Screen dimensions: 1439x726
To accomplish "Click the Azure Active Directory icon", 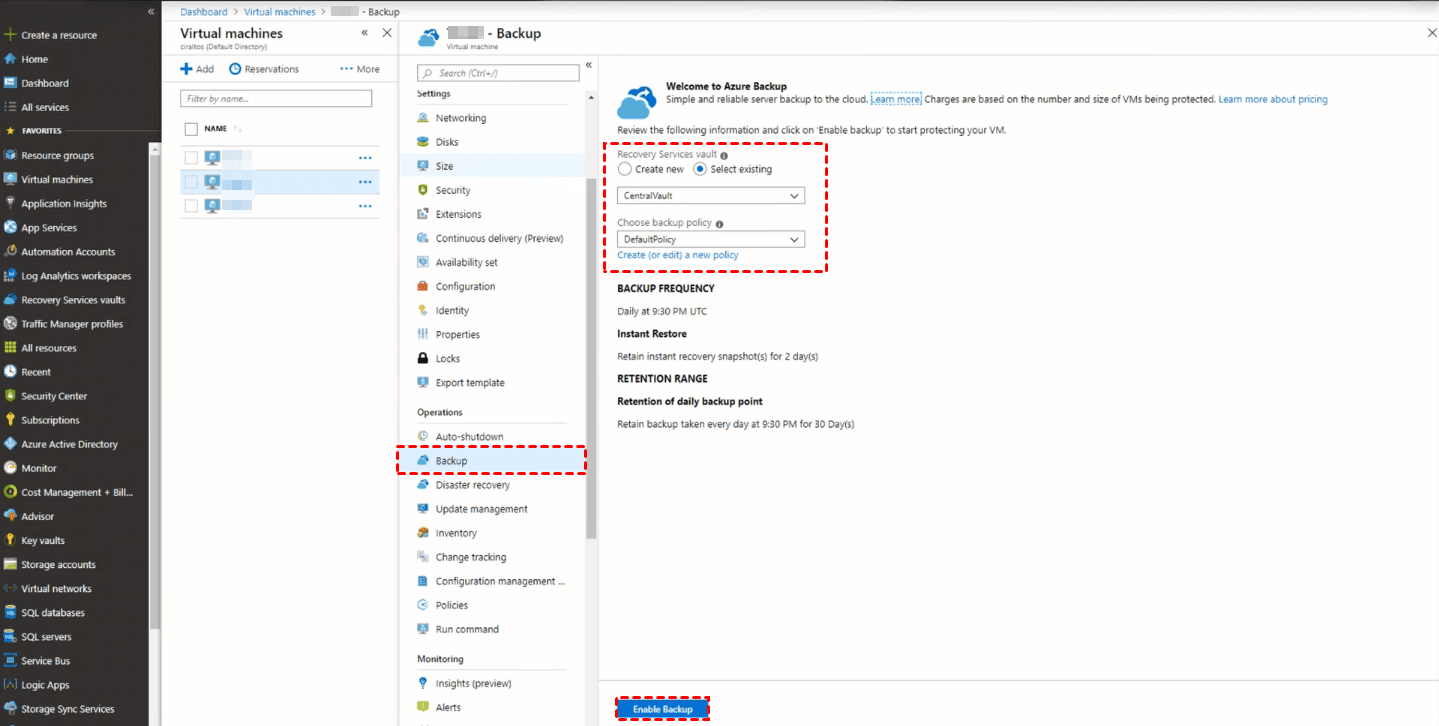I will pyautogui.click(x=10, y=444).
